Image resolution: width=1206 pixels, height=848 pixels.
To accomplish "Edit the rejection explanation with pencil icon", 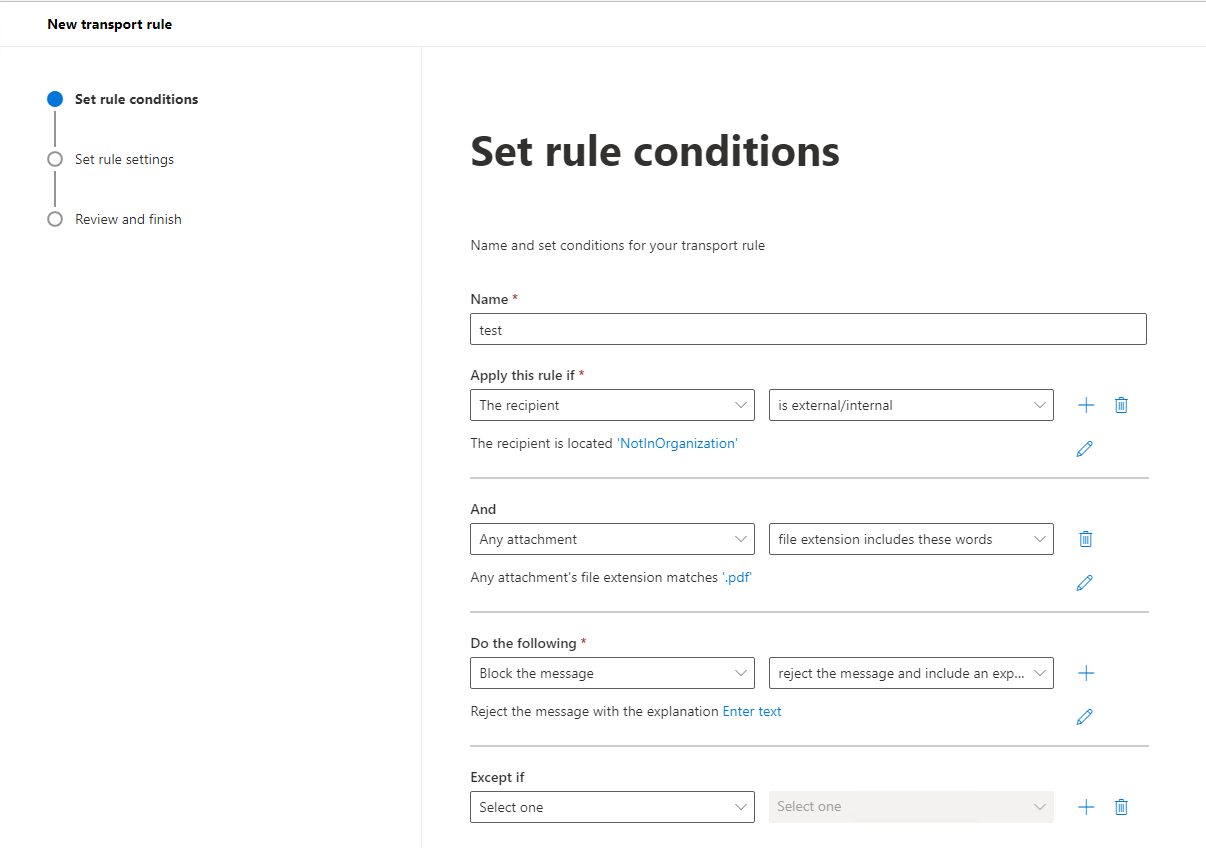I will pos(1084,717).
